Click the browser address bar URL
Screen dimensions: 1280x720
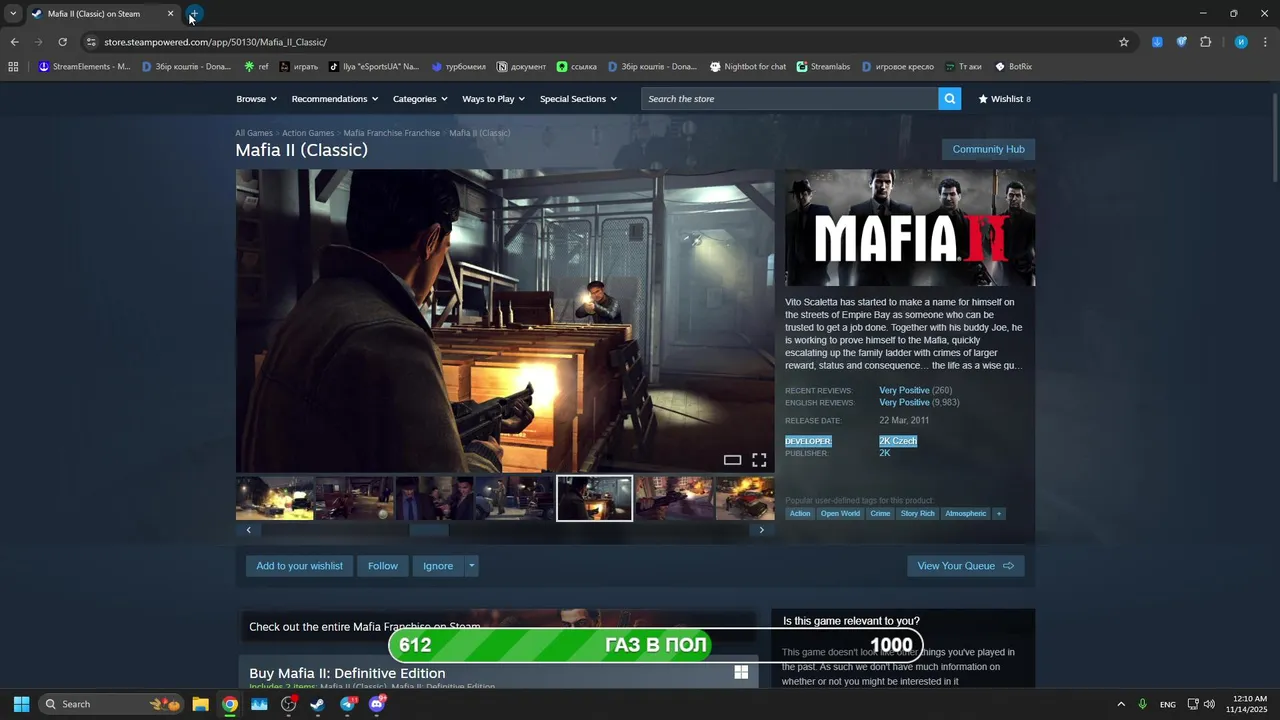[x=215, y=42]
